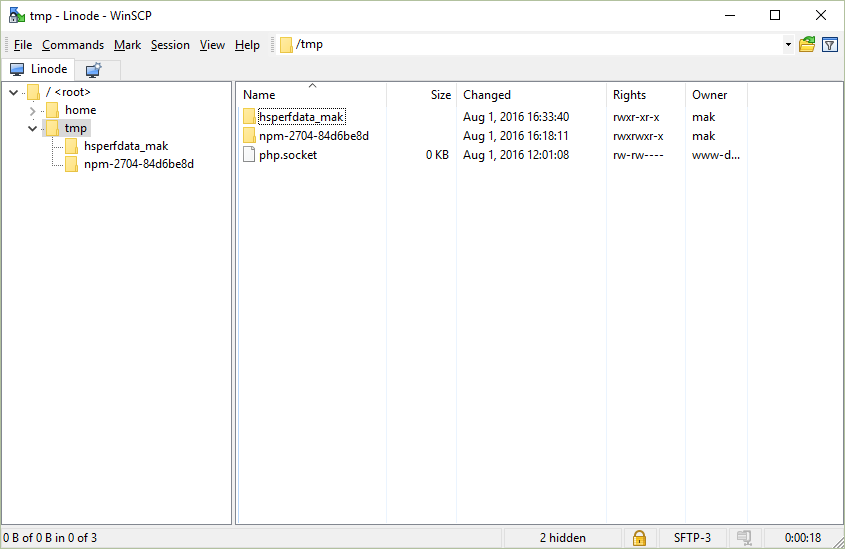The height and width of the screenshot is (549, 845).
Task: Select / <root> in the directory tree
Action: (68, 92)
